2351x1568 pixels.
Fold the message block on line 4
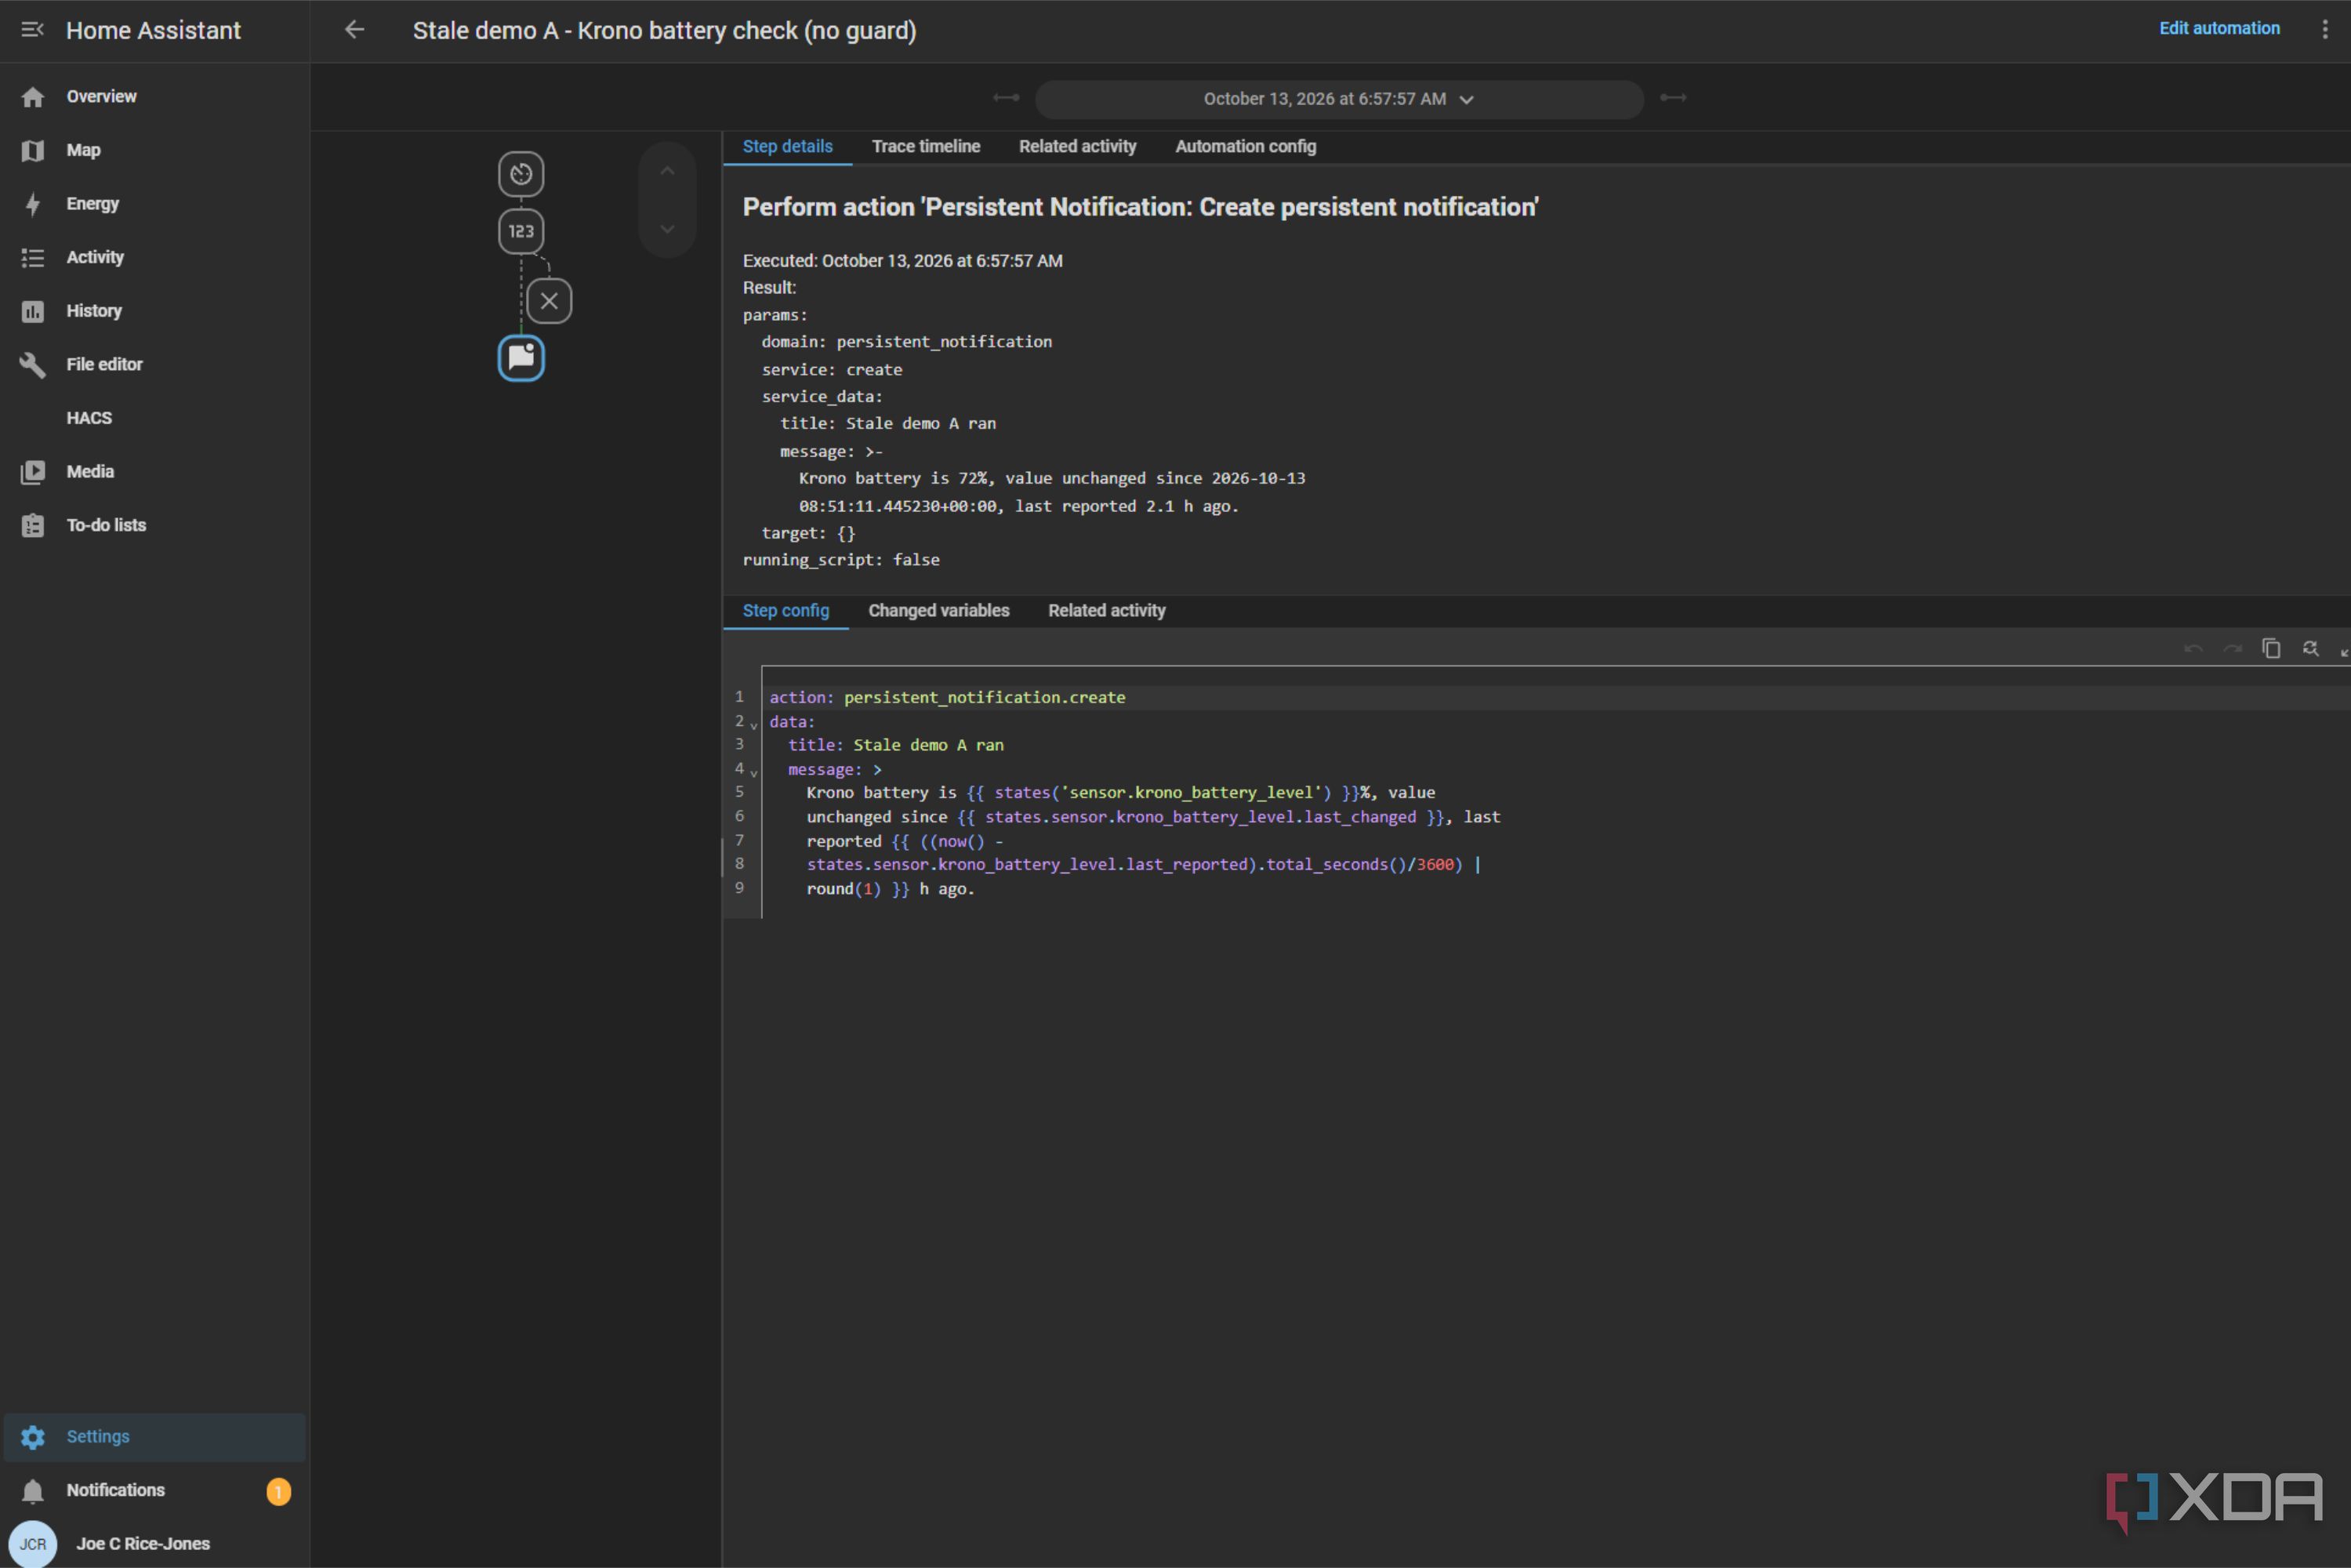pyautogui.click(x=754, y=772)
